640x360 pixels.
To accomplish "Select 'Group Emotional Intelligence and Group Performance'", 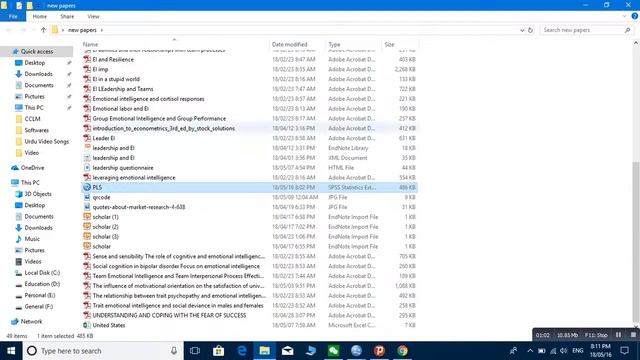I will tap(159, 118).
